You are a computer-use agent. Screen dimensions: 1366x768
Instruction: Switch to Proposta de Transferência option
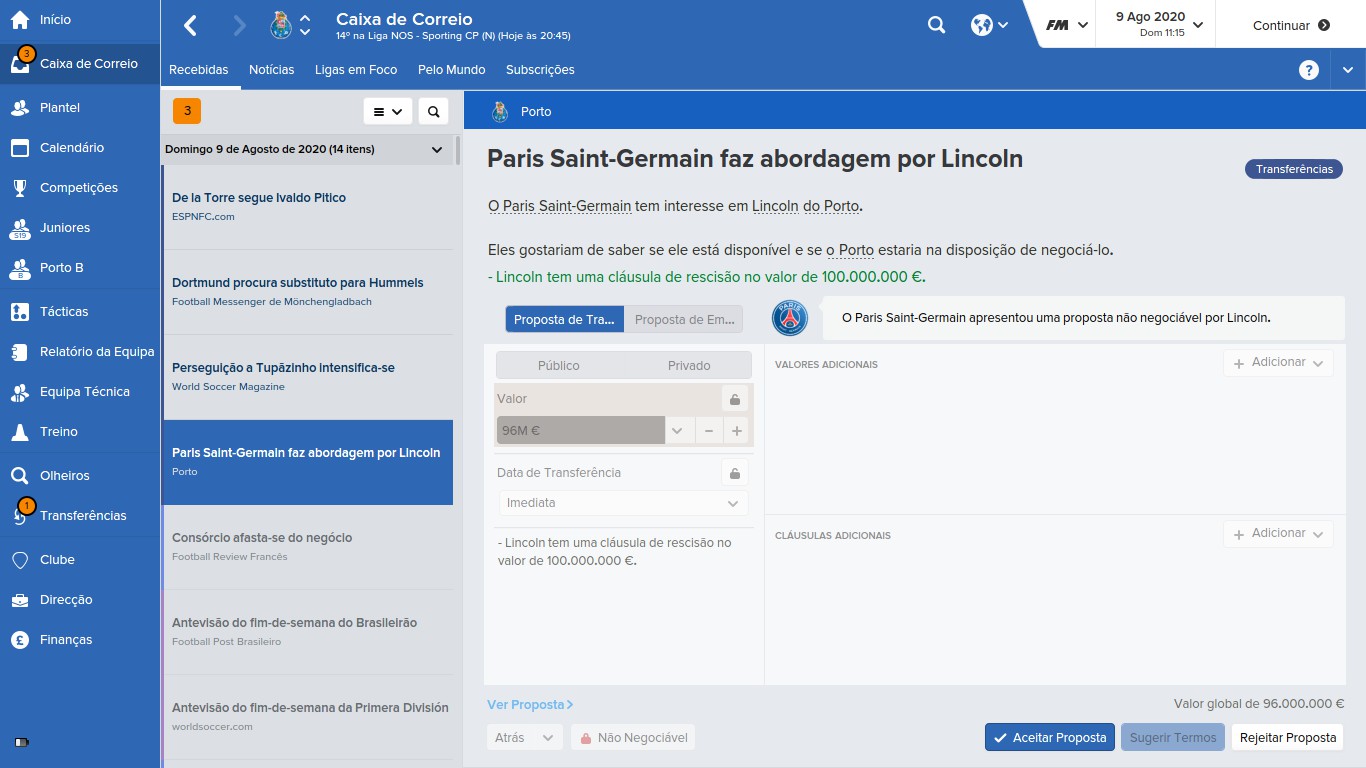(564, 319)
